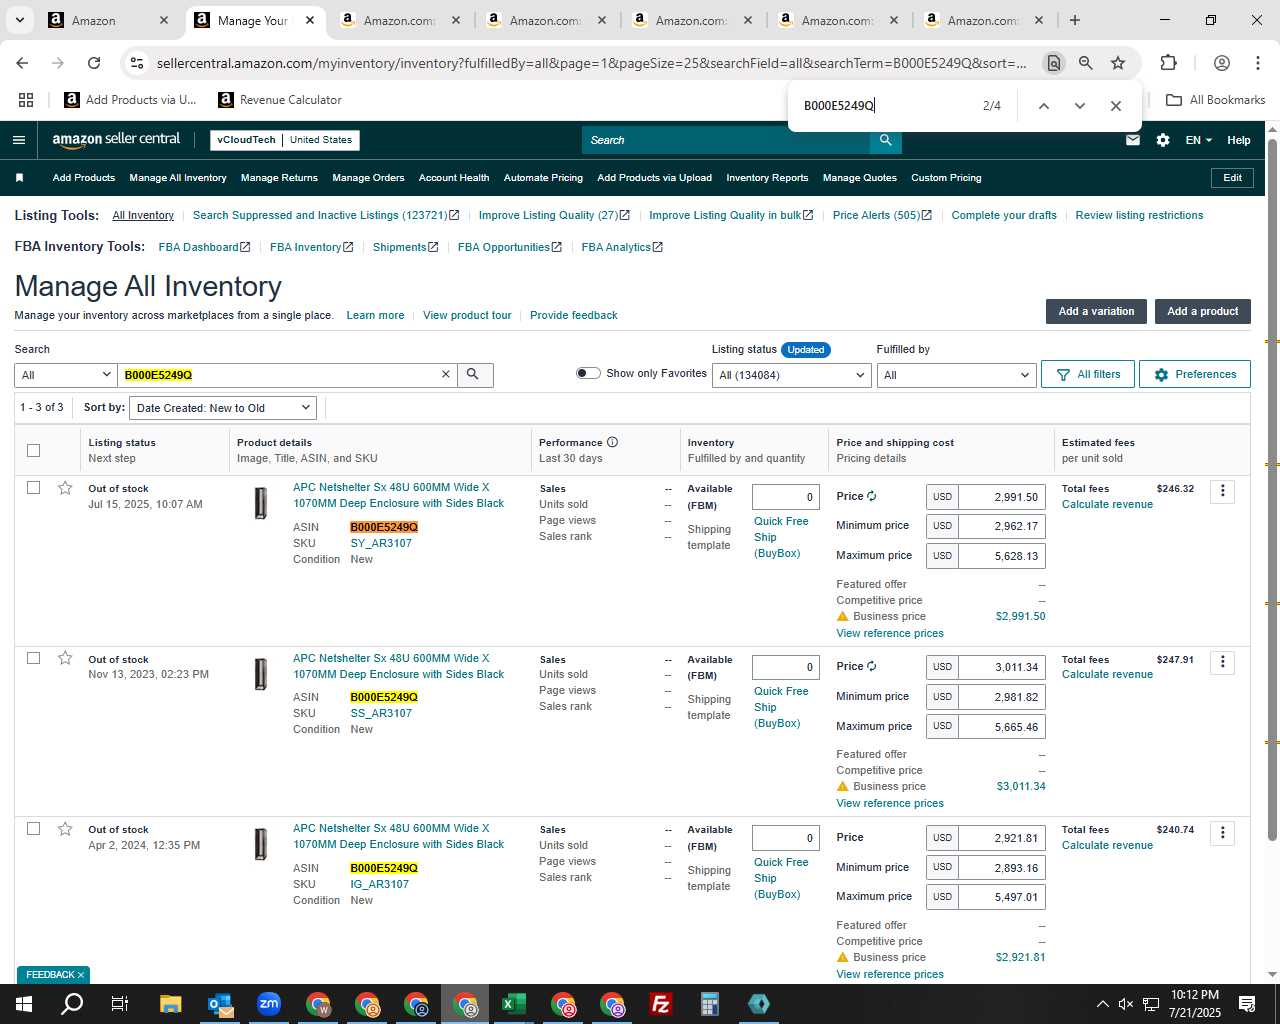Click the price field showing 2,991.50
This screenshot has height=1024, width=1280.
(x=1001, y=497)
